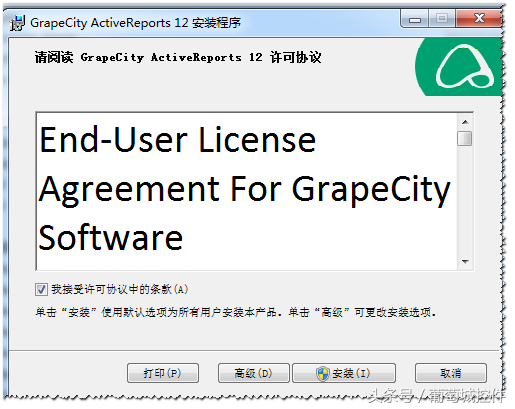Click the 打印(P) print button

coord(163,373)
